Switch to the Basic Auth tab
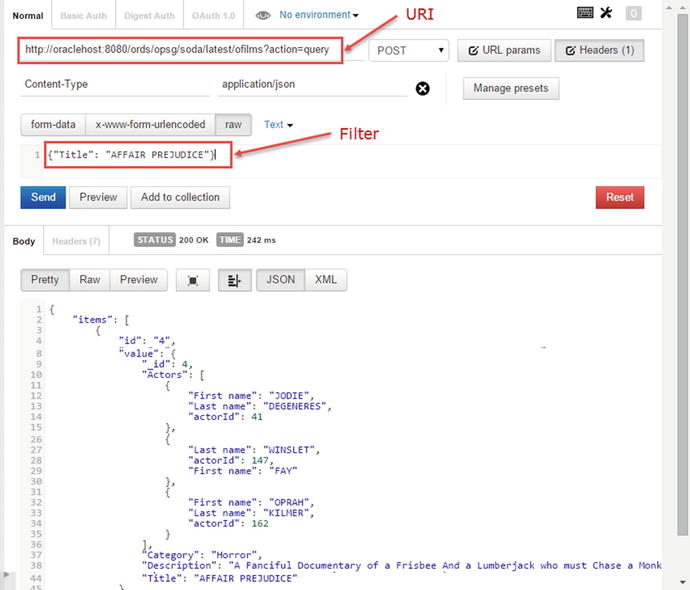The image size is (690, 590). 84,16
